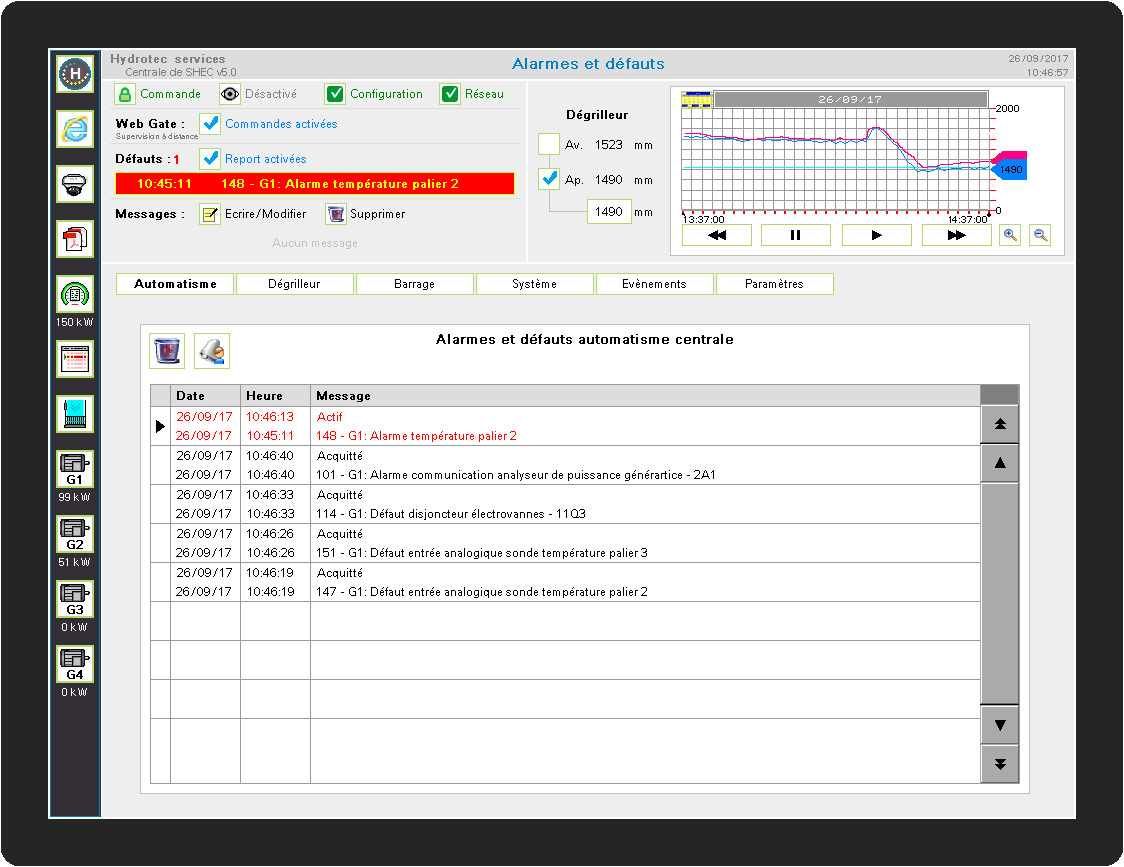Launch Internet Explorer from the sidebar
The width and height of the screenshot is (1124, 867).
click(75, 129)
